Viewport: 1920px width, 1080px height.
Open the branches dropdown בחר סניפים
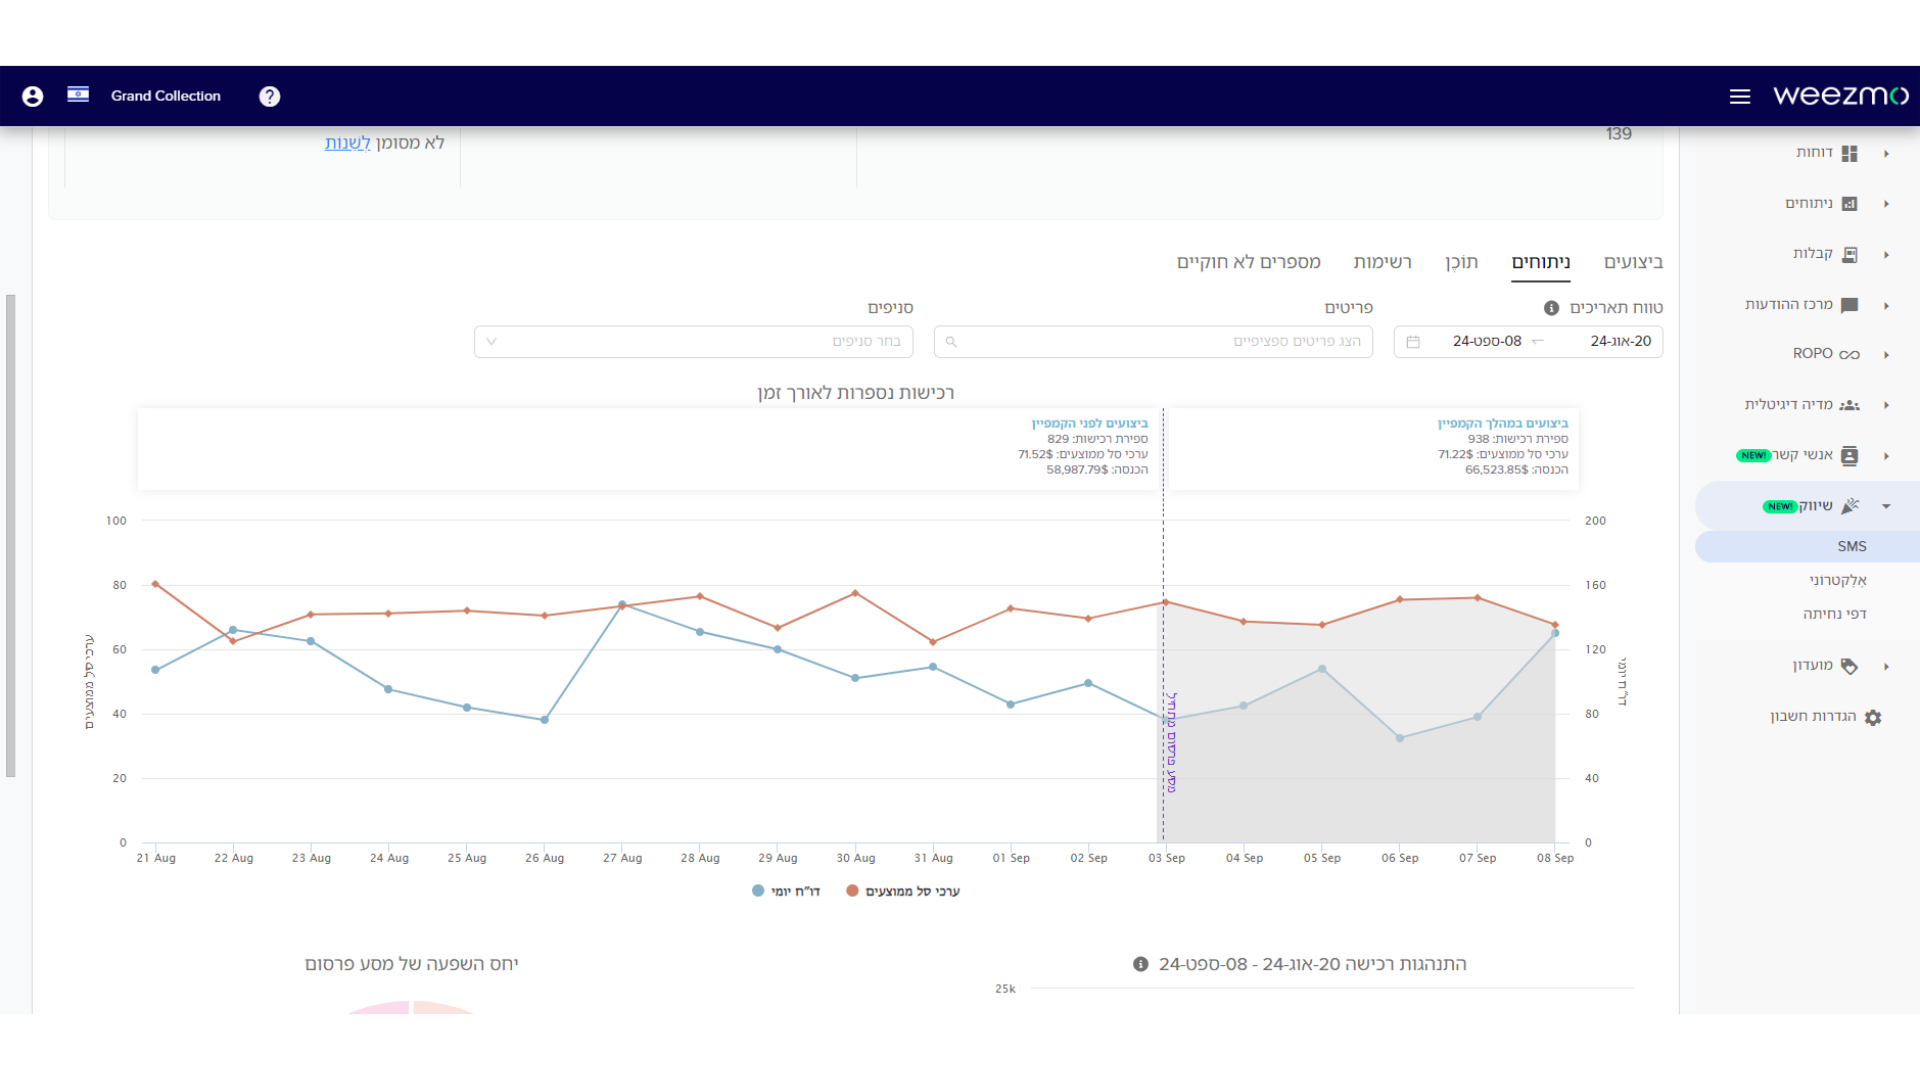694,342
